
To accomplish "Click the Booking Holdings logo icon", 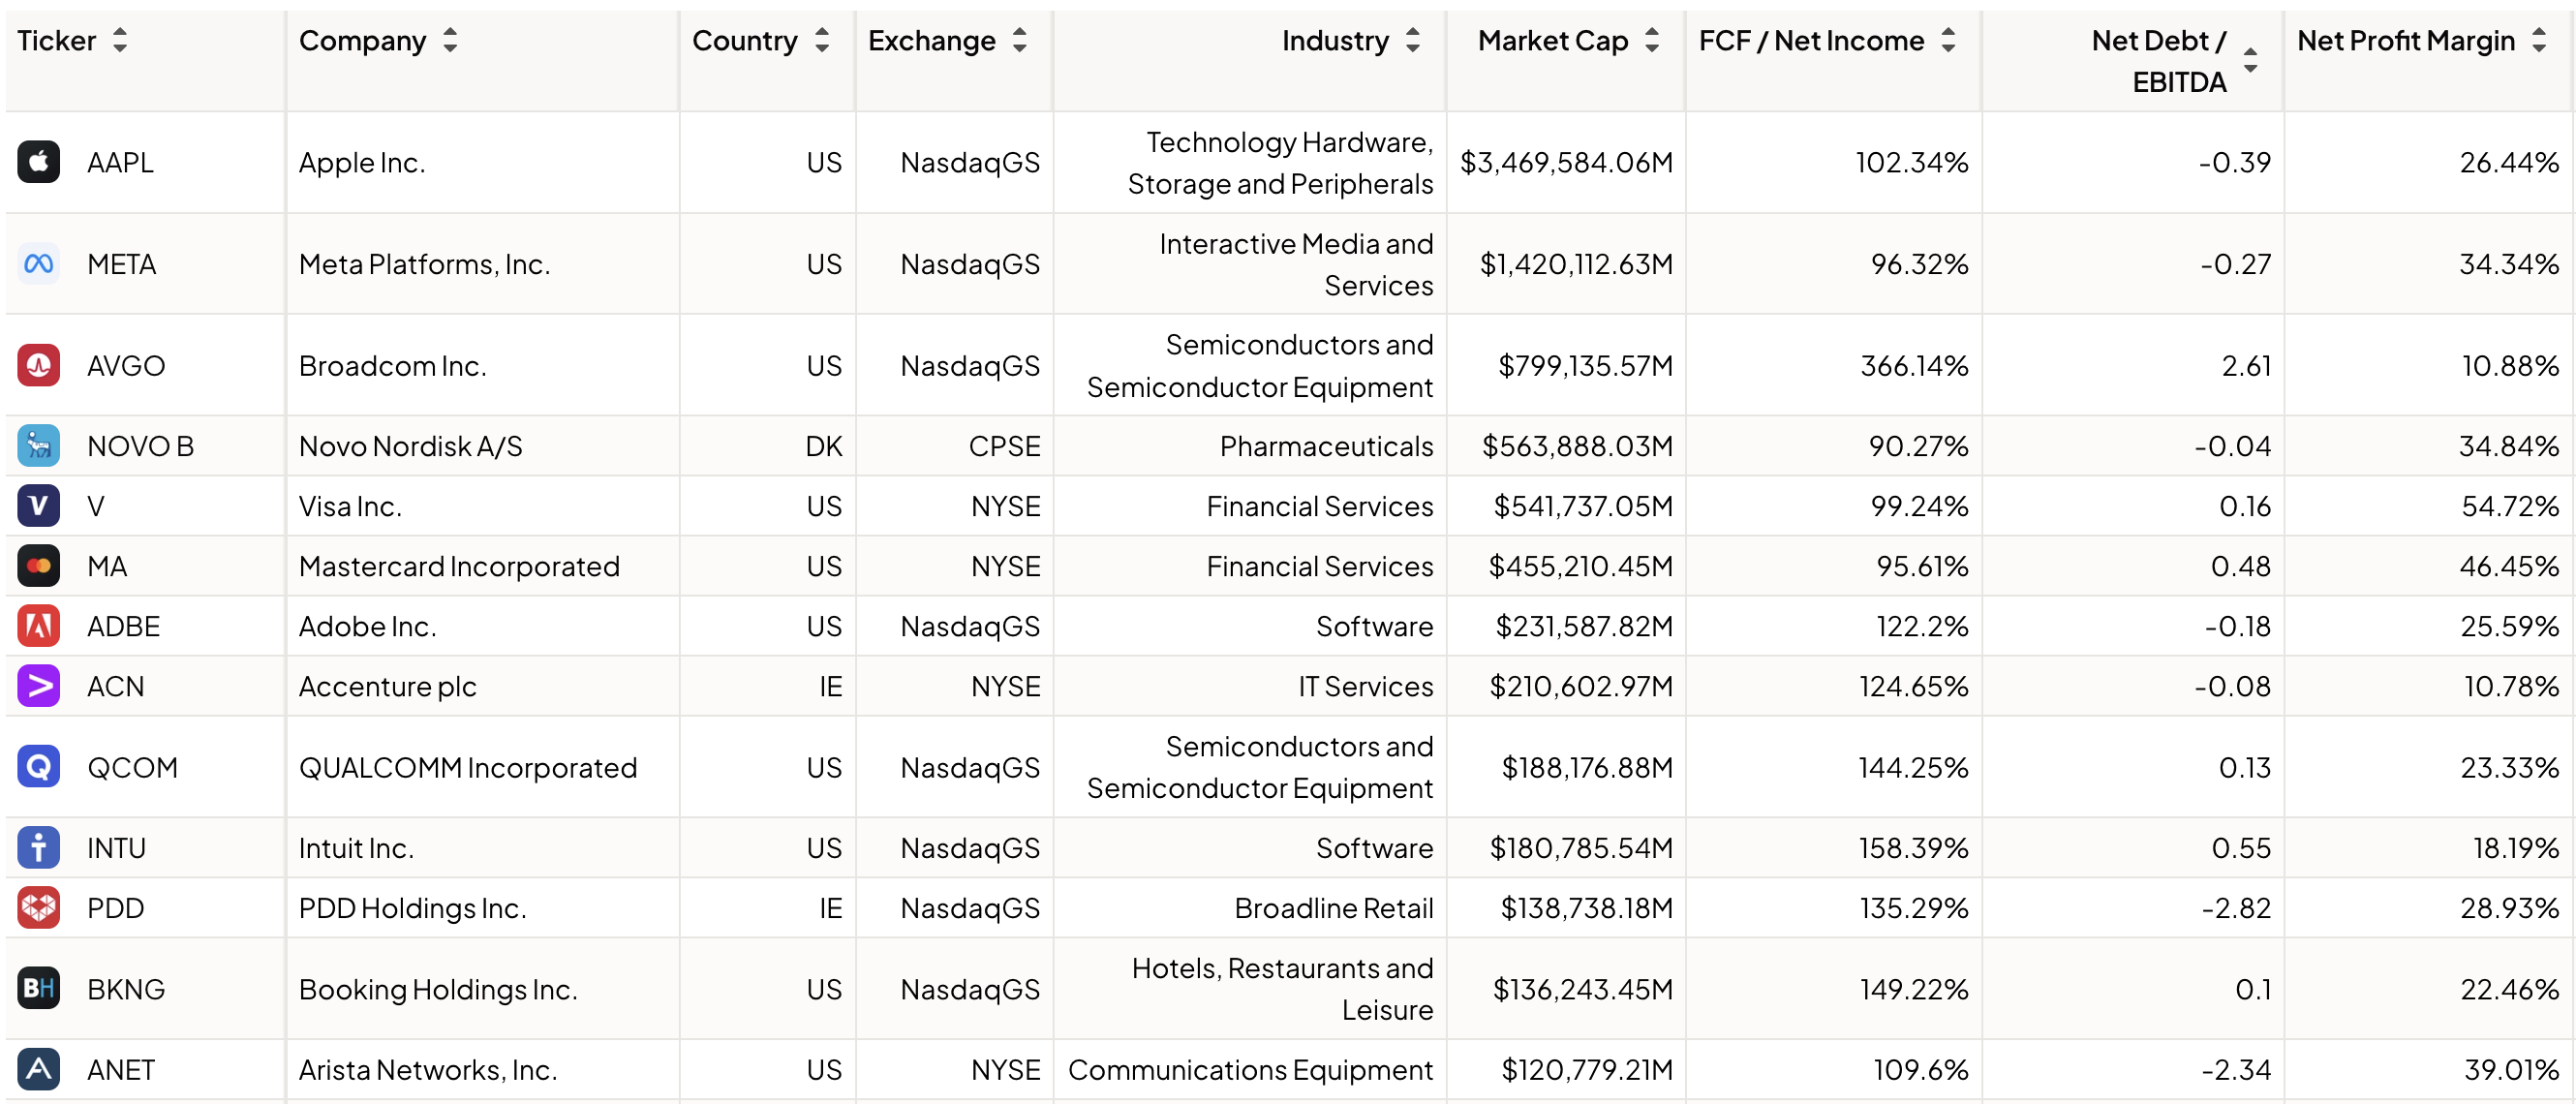I will 38,989.
